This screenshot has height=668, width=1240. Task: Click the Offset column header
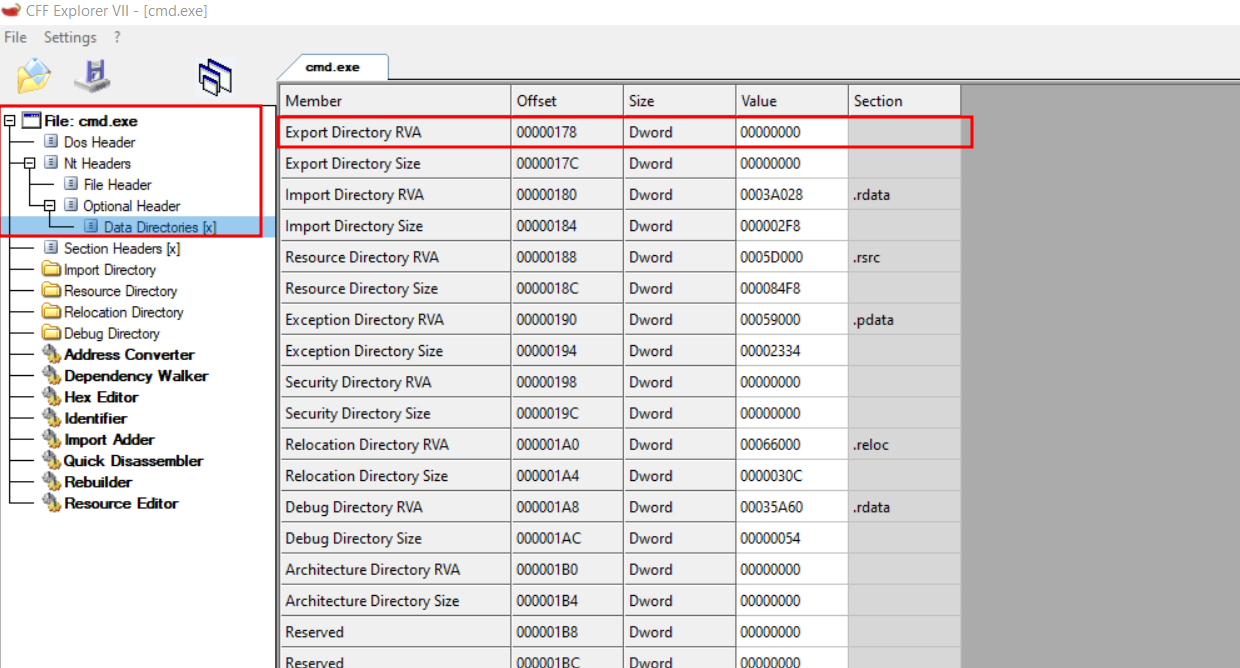pos(566,101)
